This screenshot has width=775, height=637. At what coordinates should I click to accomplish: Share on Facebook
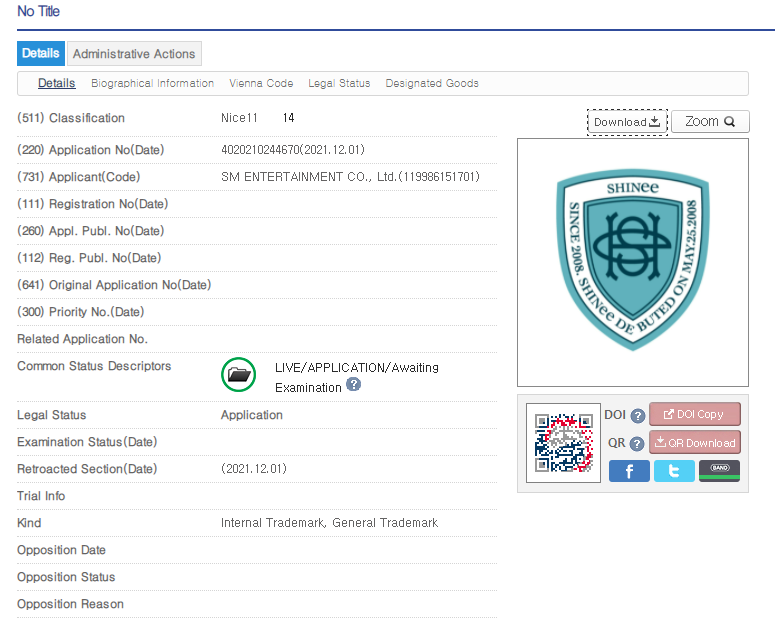629,471
